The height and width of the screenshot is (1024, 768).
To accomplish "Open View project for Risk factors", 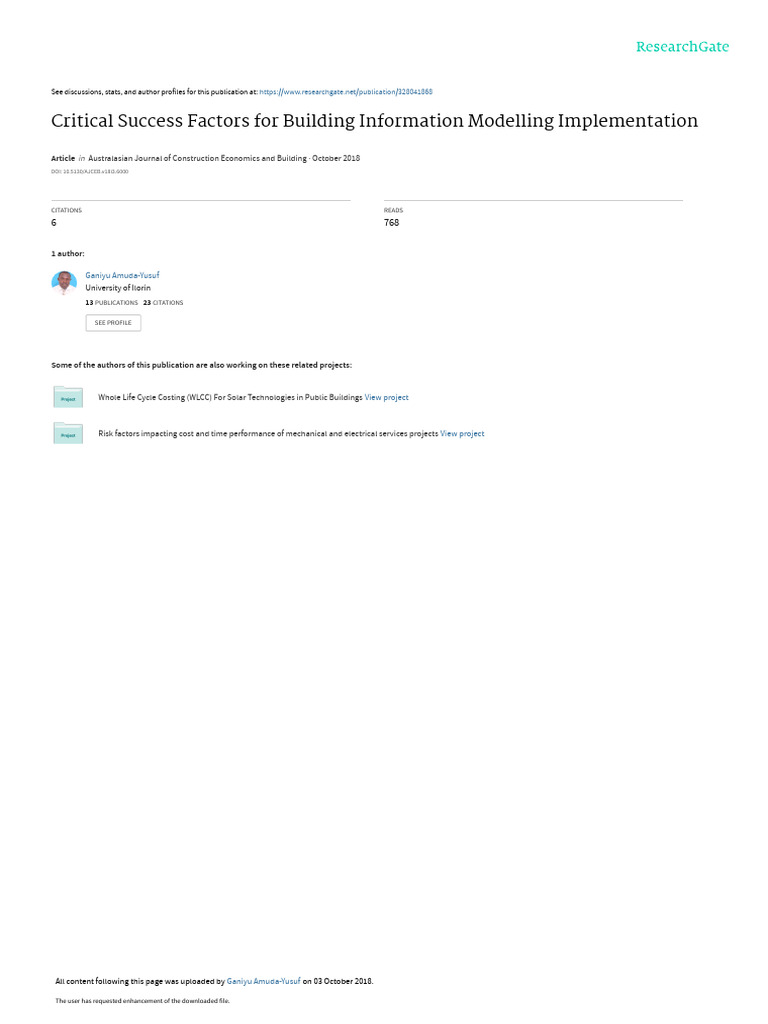I will (462, 434).
